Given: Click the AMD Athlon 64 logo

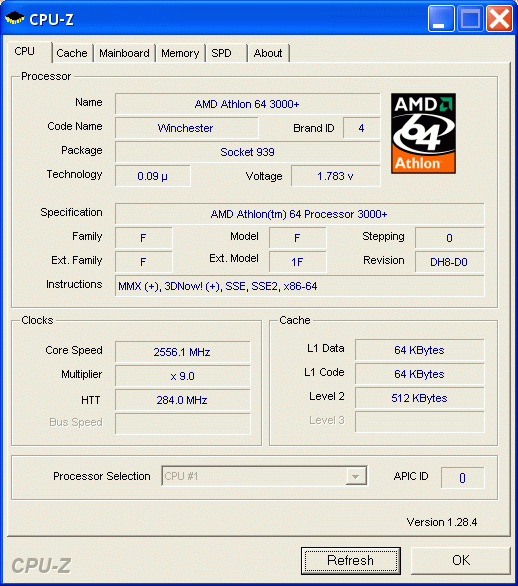Looking at the screenshot, I should (x=423, y=133).
